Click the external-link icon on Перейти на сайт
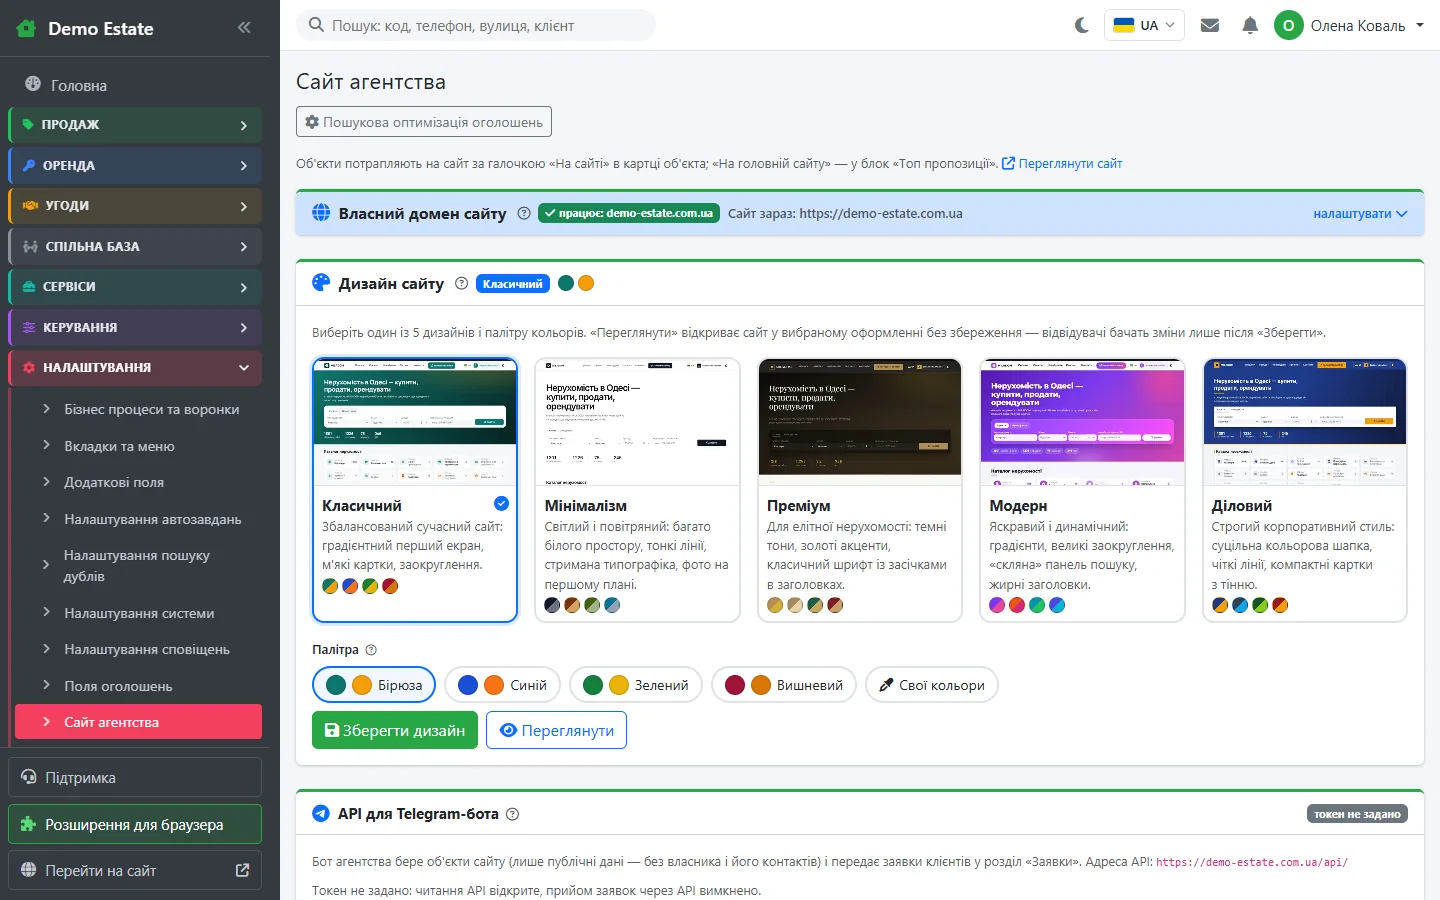 click(242, 870)
